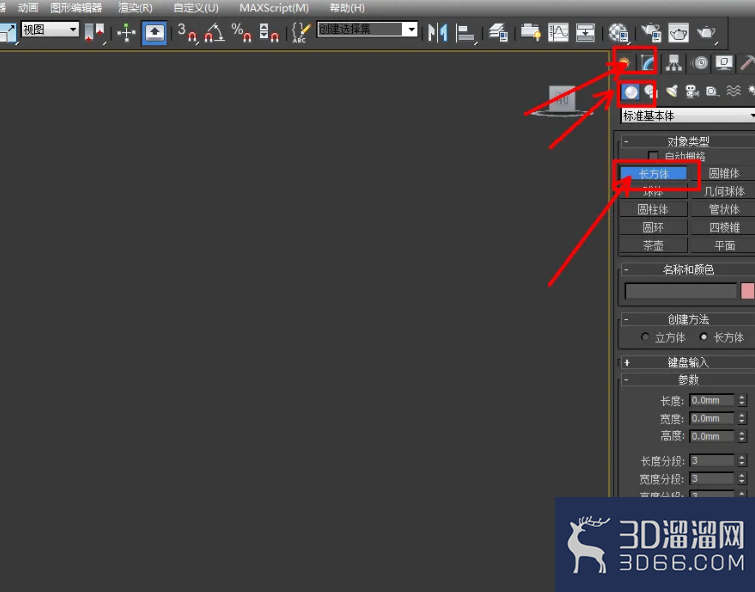Open the 标准基本体 primitive type dropdown
This screenshot has height=592, width=755.
pos(688,116)
